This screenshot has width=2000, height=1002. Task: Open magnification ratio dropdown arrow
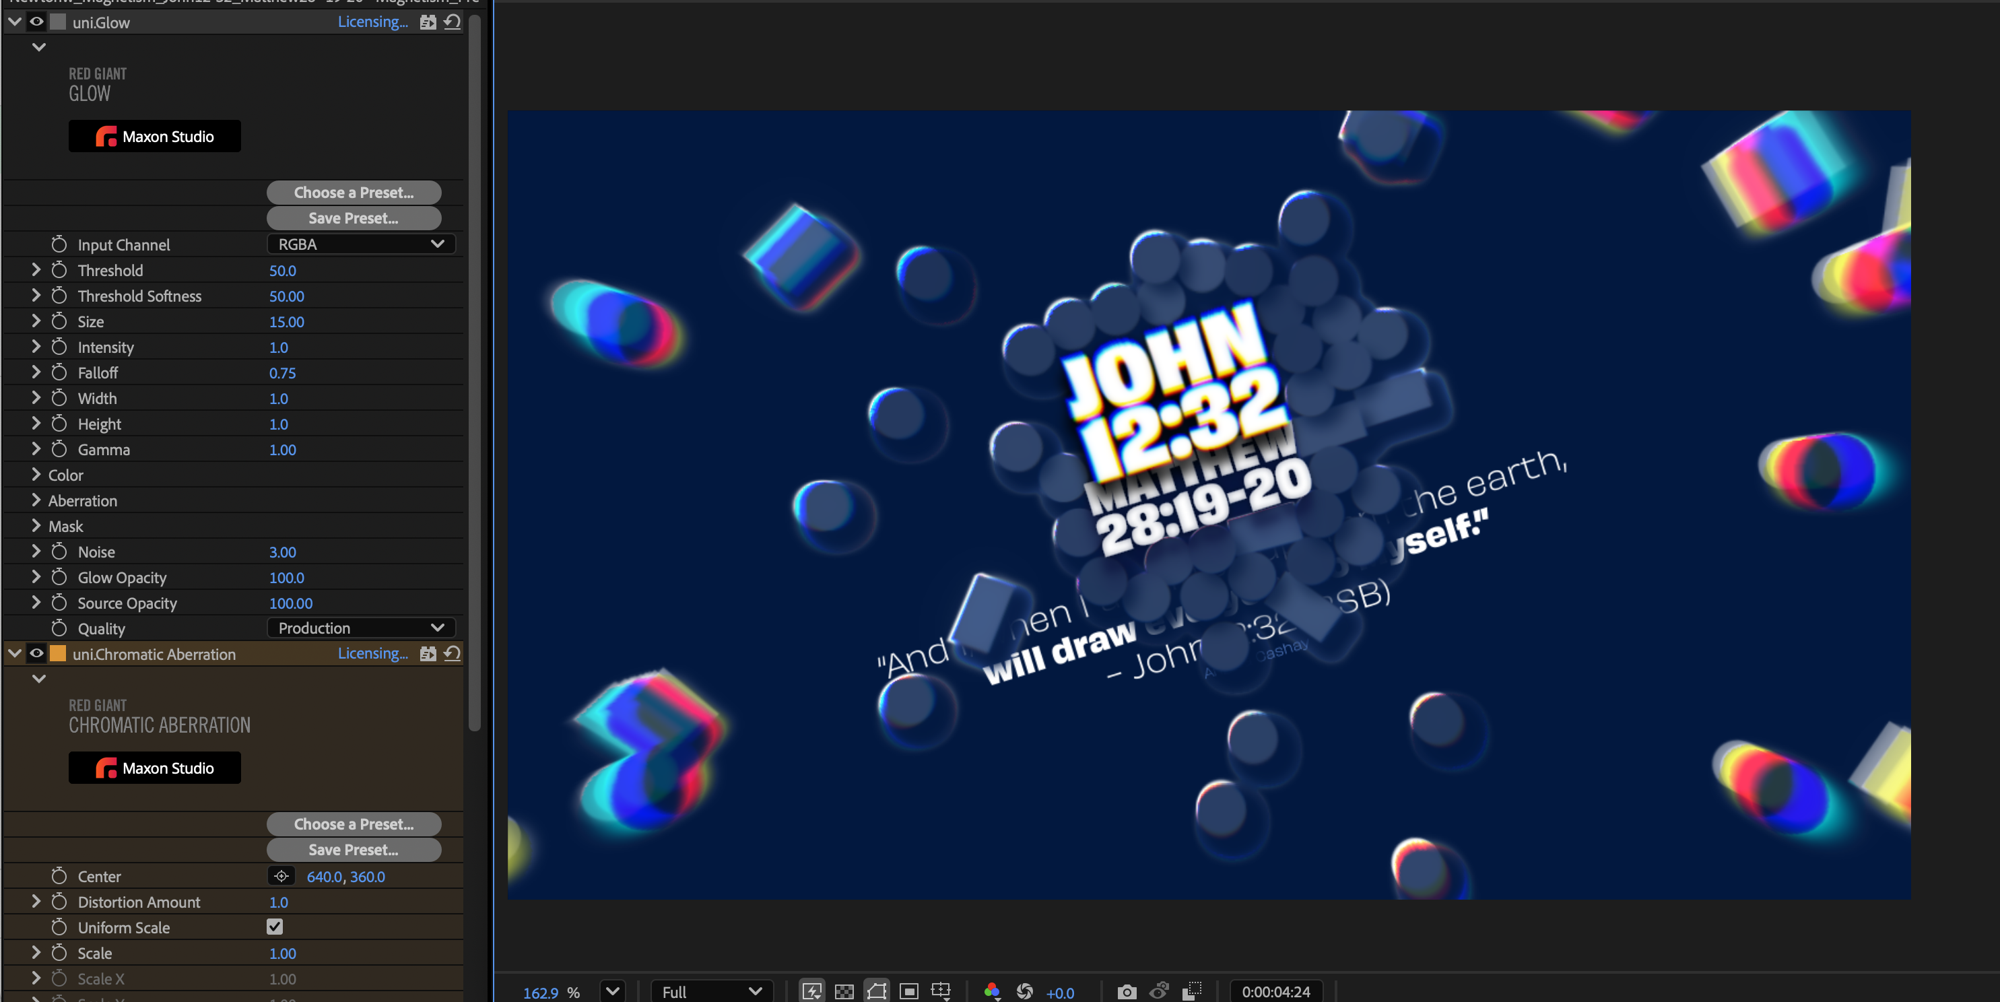612,991
